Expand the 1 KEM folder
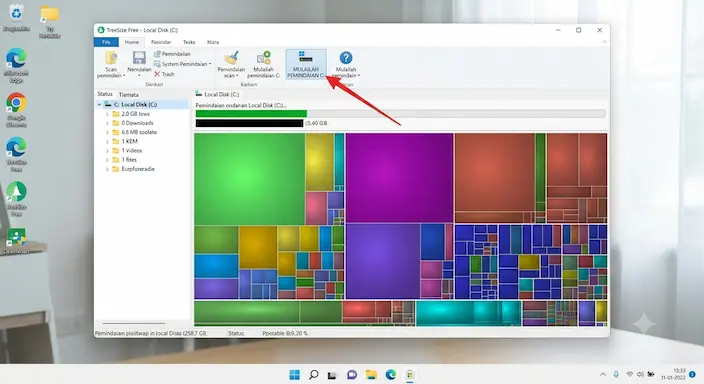The image size is (704, 384). (107, 141)
